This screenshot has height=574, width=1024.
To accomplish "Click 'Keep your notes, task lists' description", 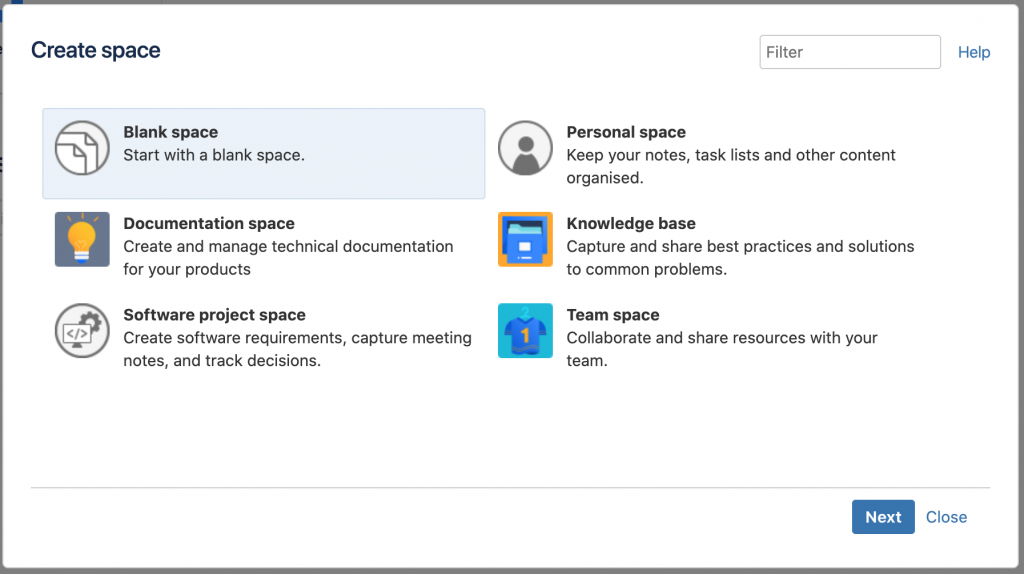I will (731, 166).
